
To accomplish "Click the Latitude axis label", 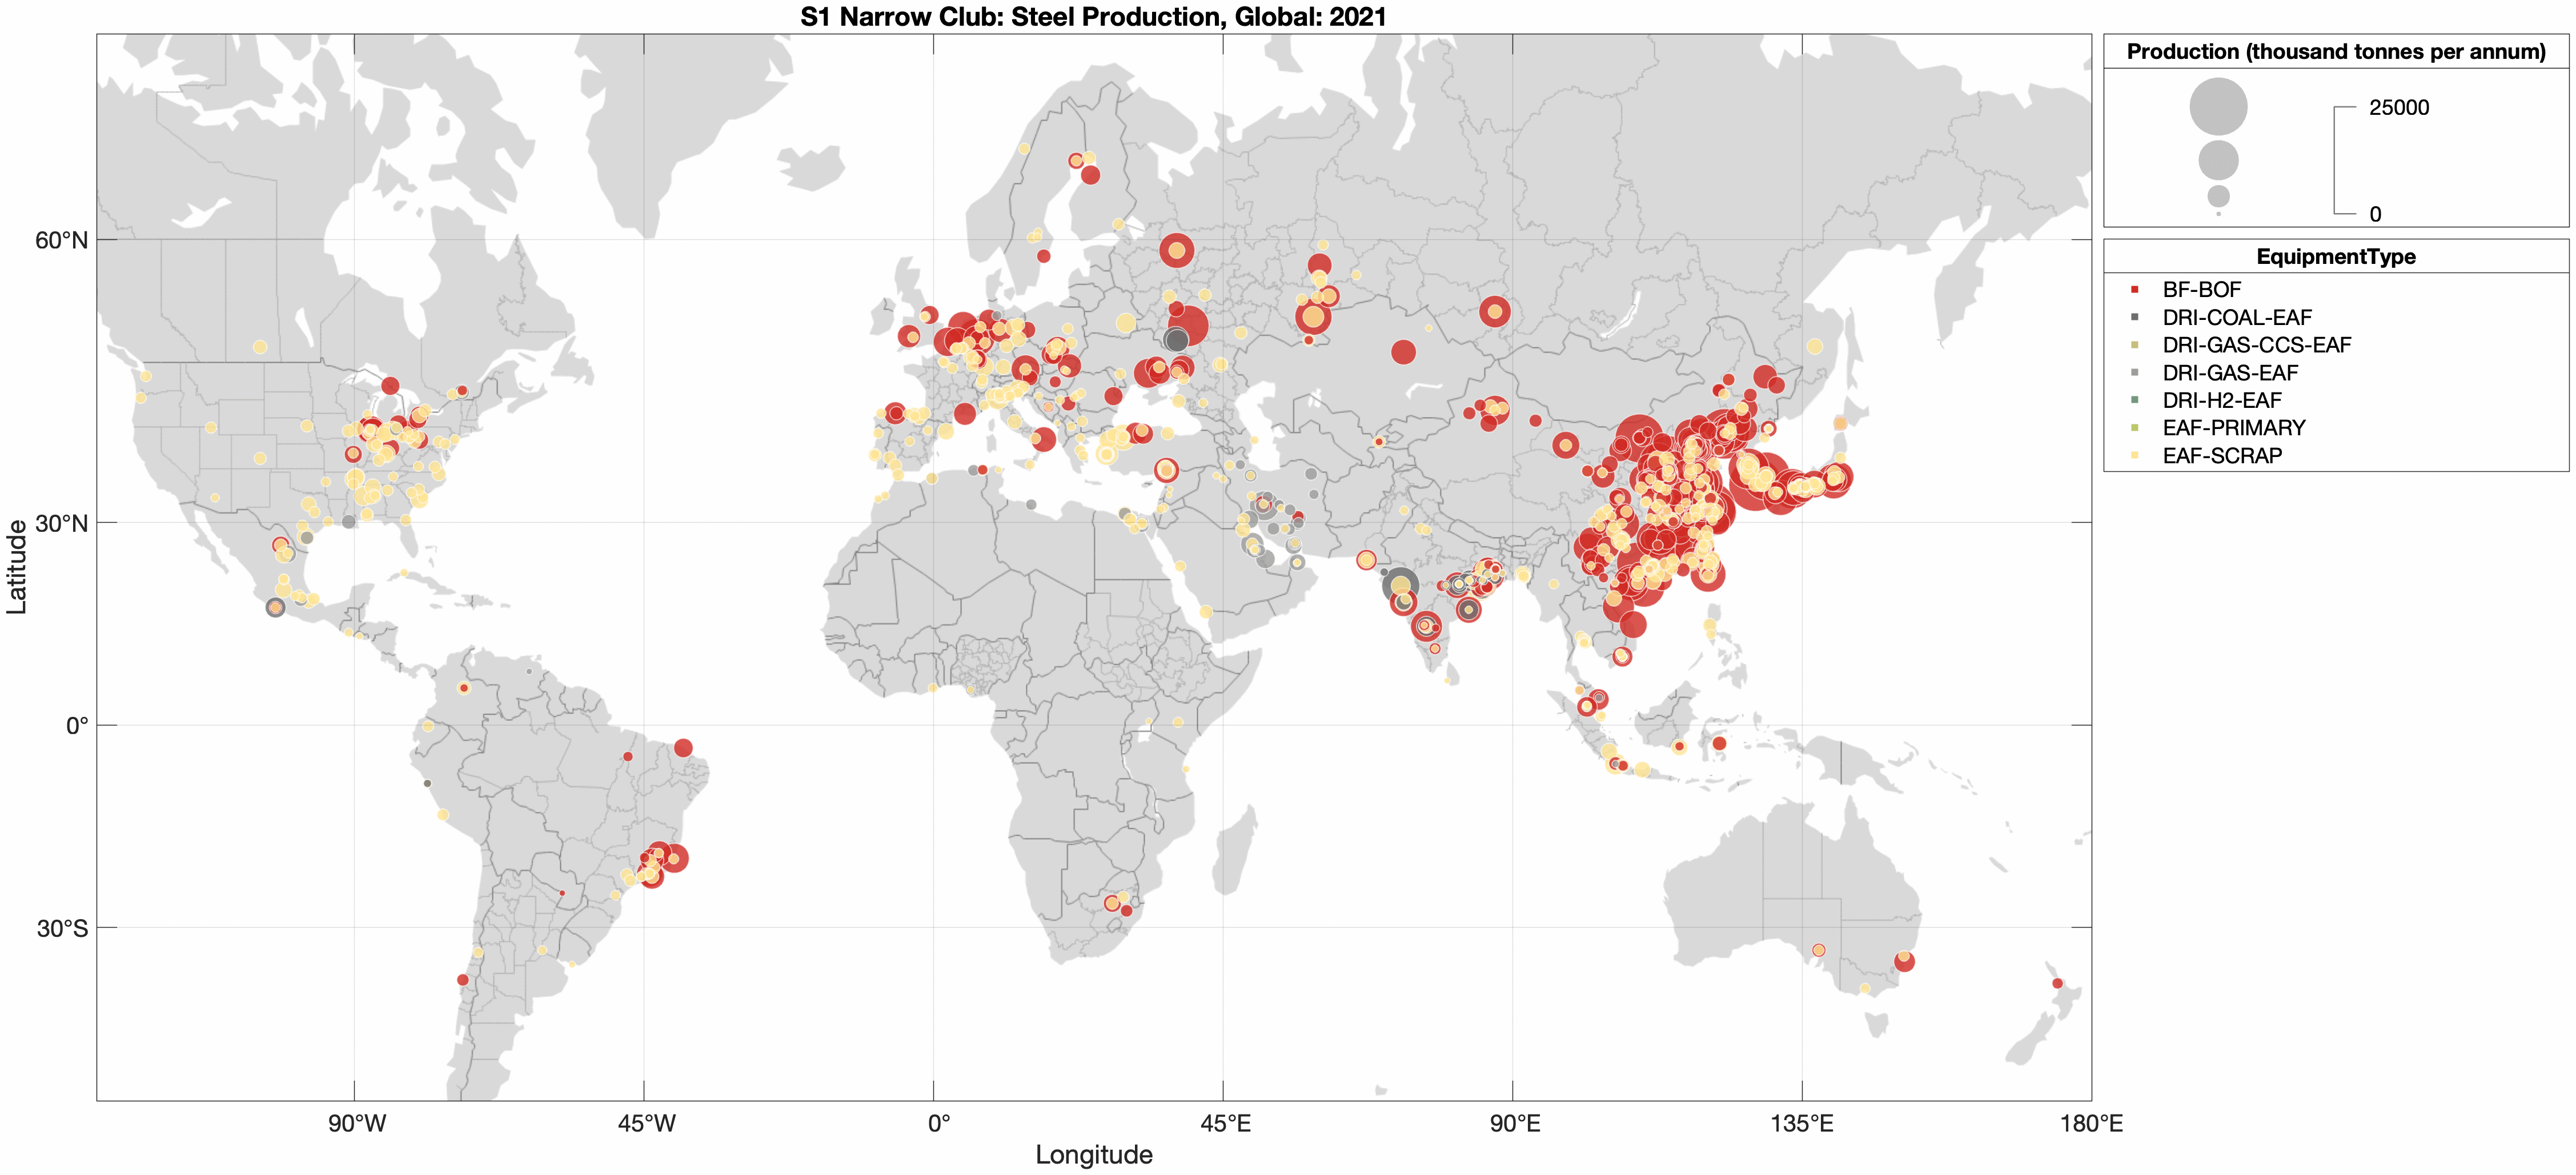I will (x=17, y=567).
